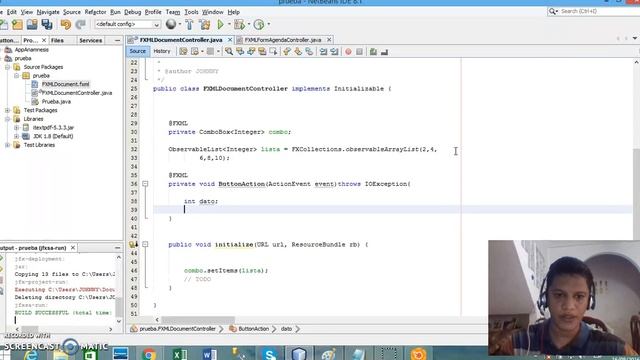Click the Redo arrow icon
The height and width of the screenshot is (360, 640).
pyautogui.click(x=80, y=24)
